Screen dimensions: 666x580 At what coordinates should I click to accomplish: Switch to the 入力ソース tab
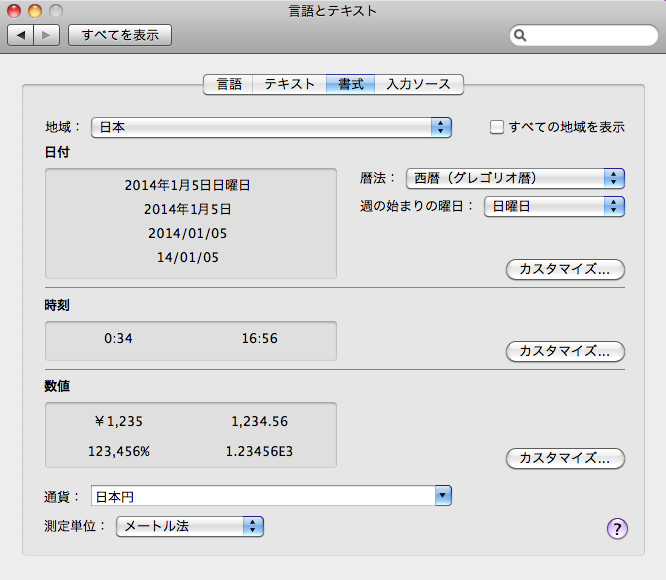coord(419,84)
